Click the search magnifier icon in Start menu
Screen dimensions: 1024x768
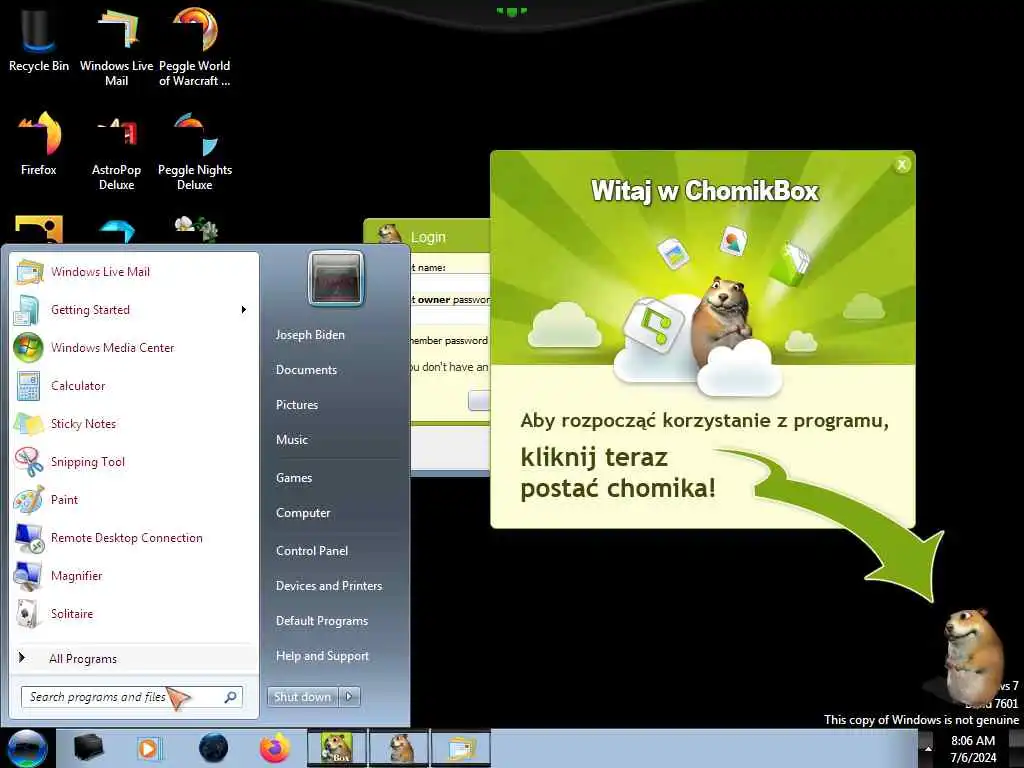[231, 697]
